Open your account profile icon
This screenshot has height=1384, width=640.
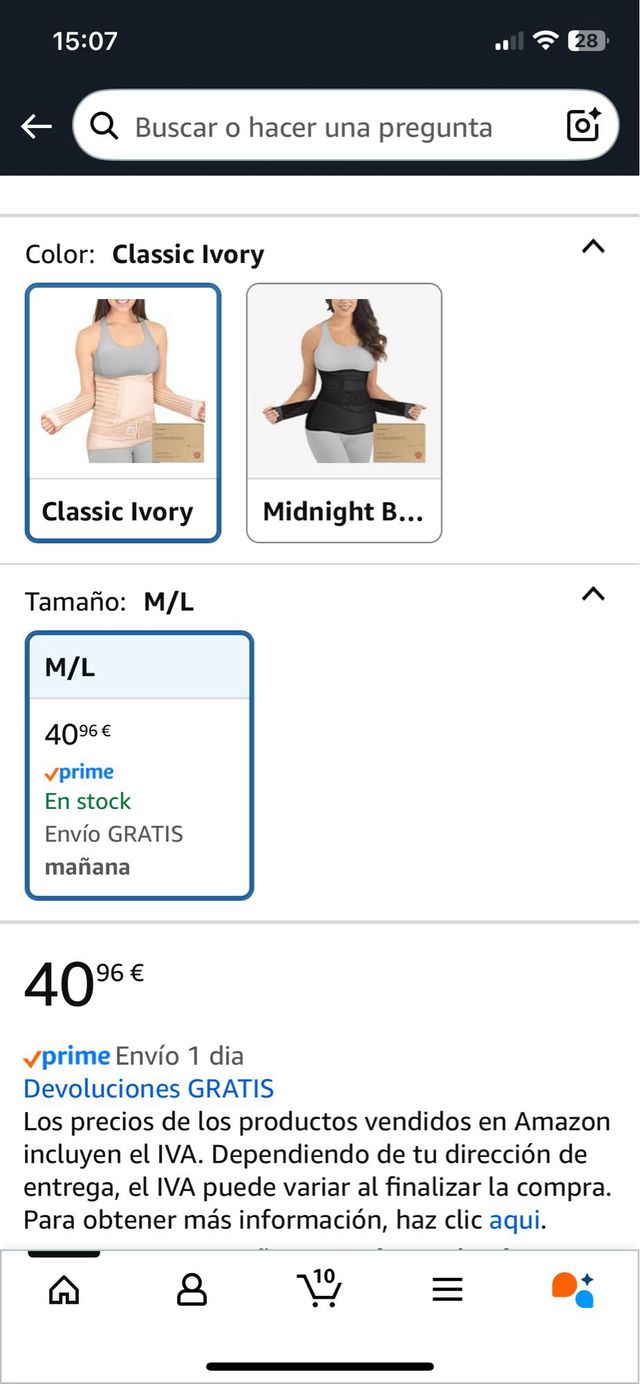[190, 1290]
